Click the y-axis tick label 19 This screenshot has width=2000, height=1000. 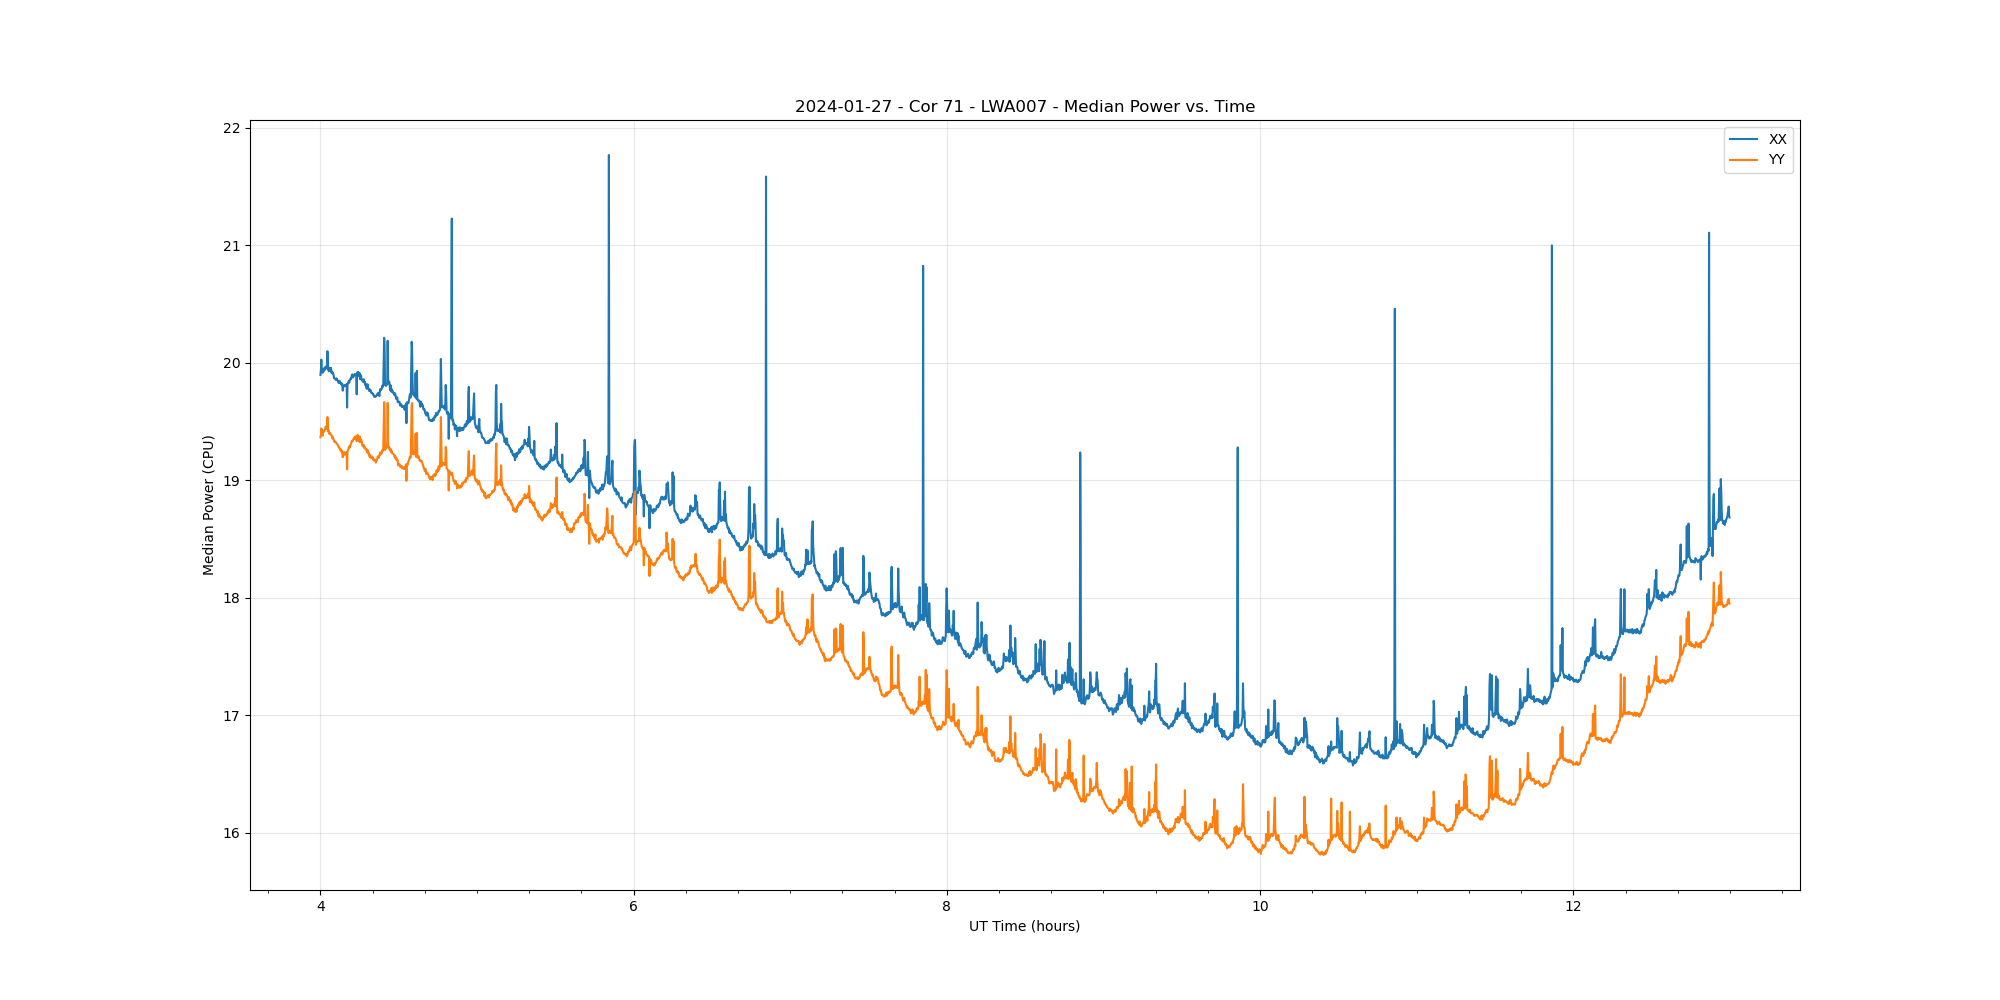232,481
